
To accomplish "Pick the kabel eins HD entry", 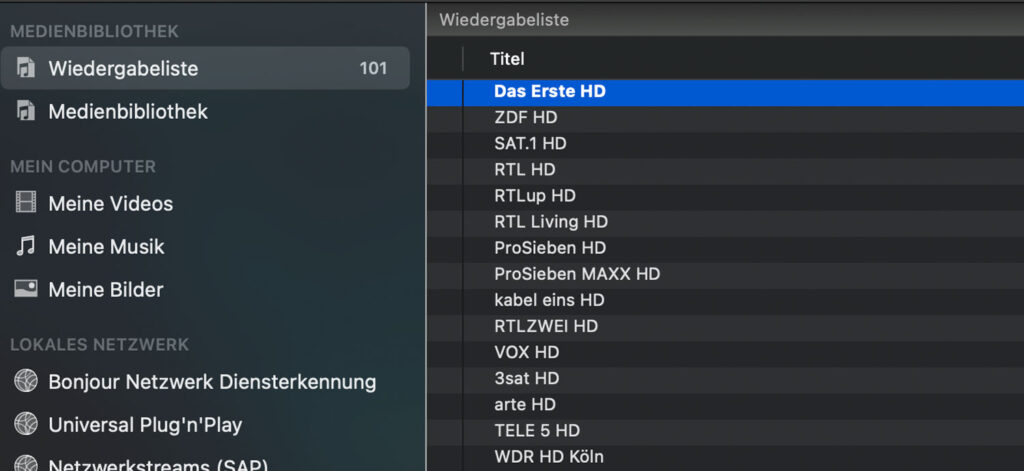I will 549,300.
